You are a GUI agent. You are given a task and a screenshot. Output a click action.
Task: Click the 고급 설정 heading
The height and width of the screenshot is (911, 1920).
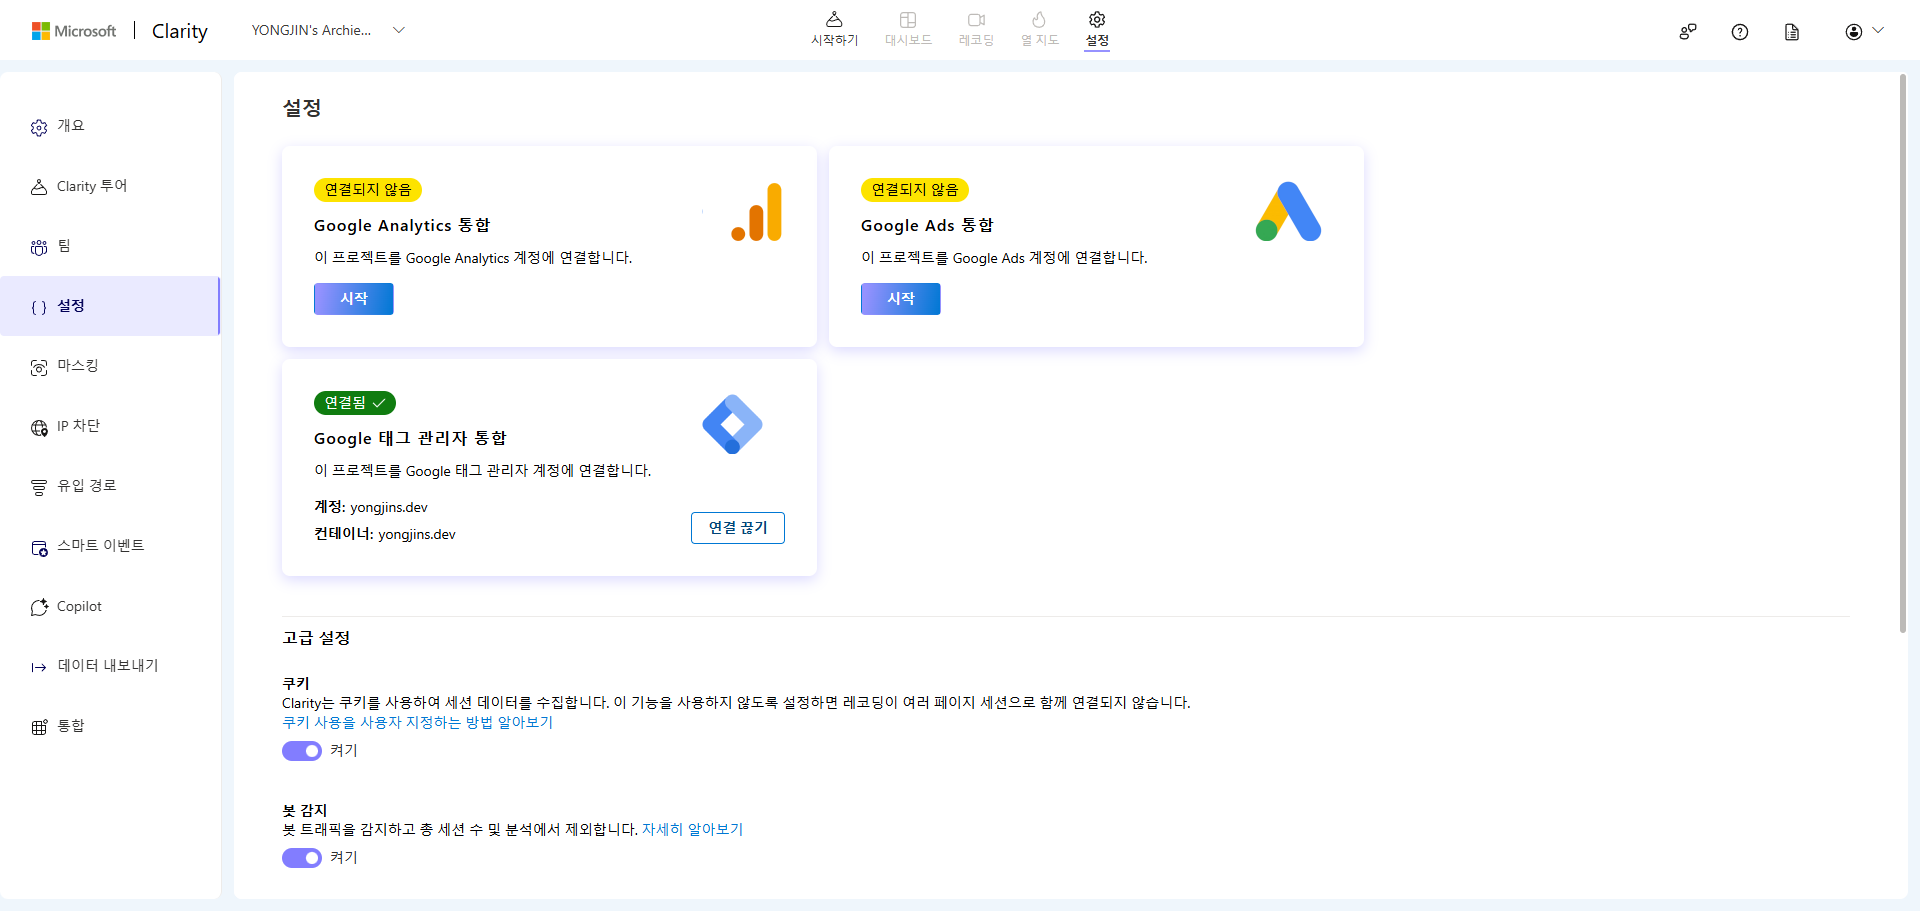[316, 638]
